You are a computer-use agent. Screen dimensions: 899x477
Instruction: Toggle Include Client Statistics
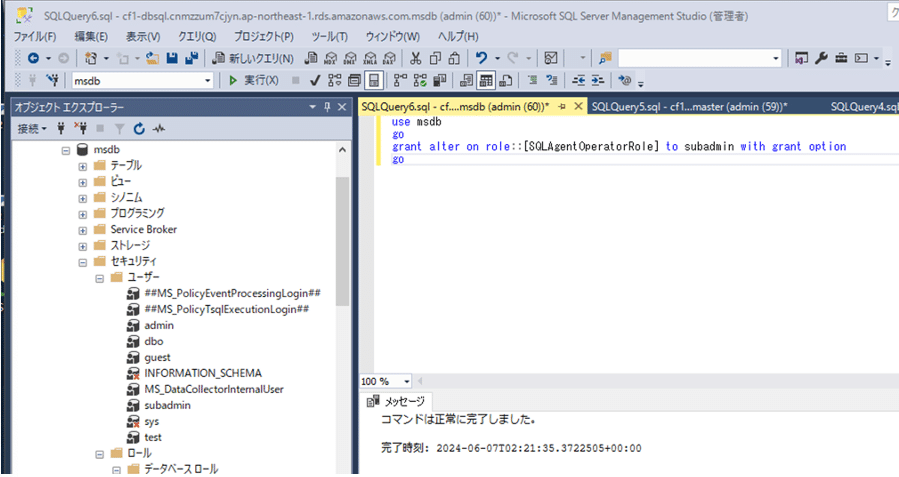point(440,80)
